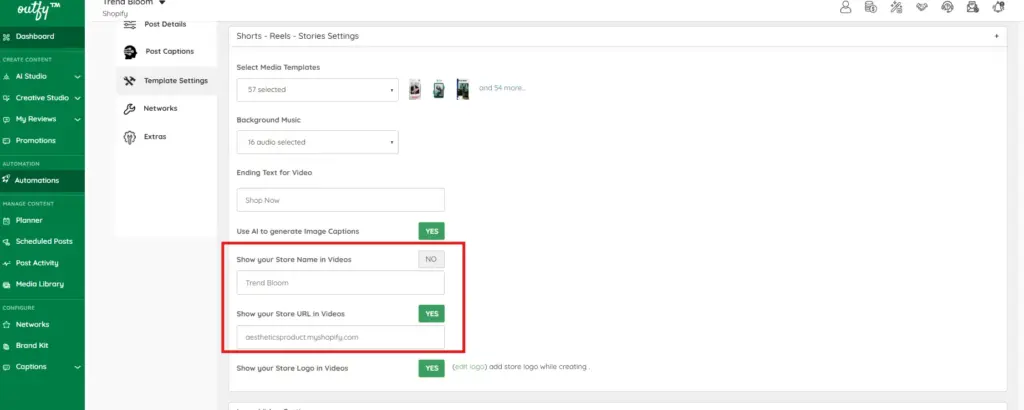The height and width of the screenshot is (410, 1024).
Task: Click the lightbulb icon for Extras
Action: [129, 137]
